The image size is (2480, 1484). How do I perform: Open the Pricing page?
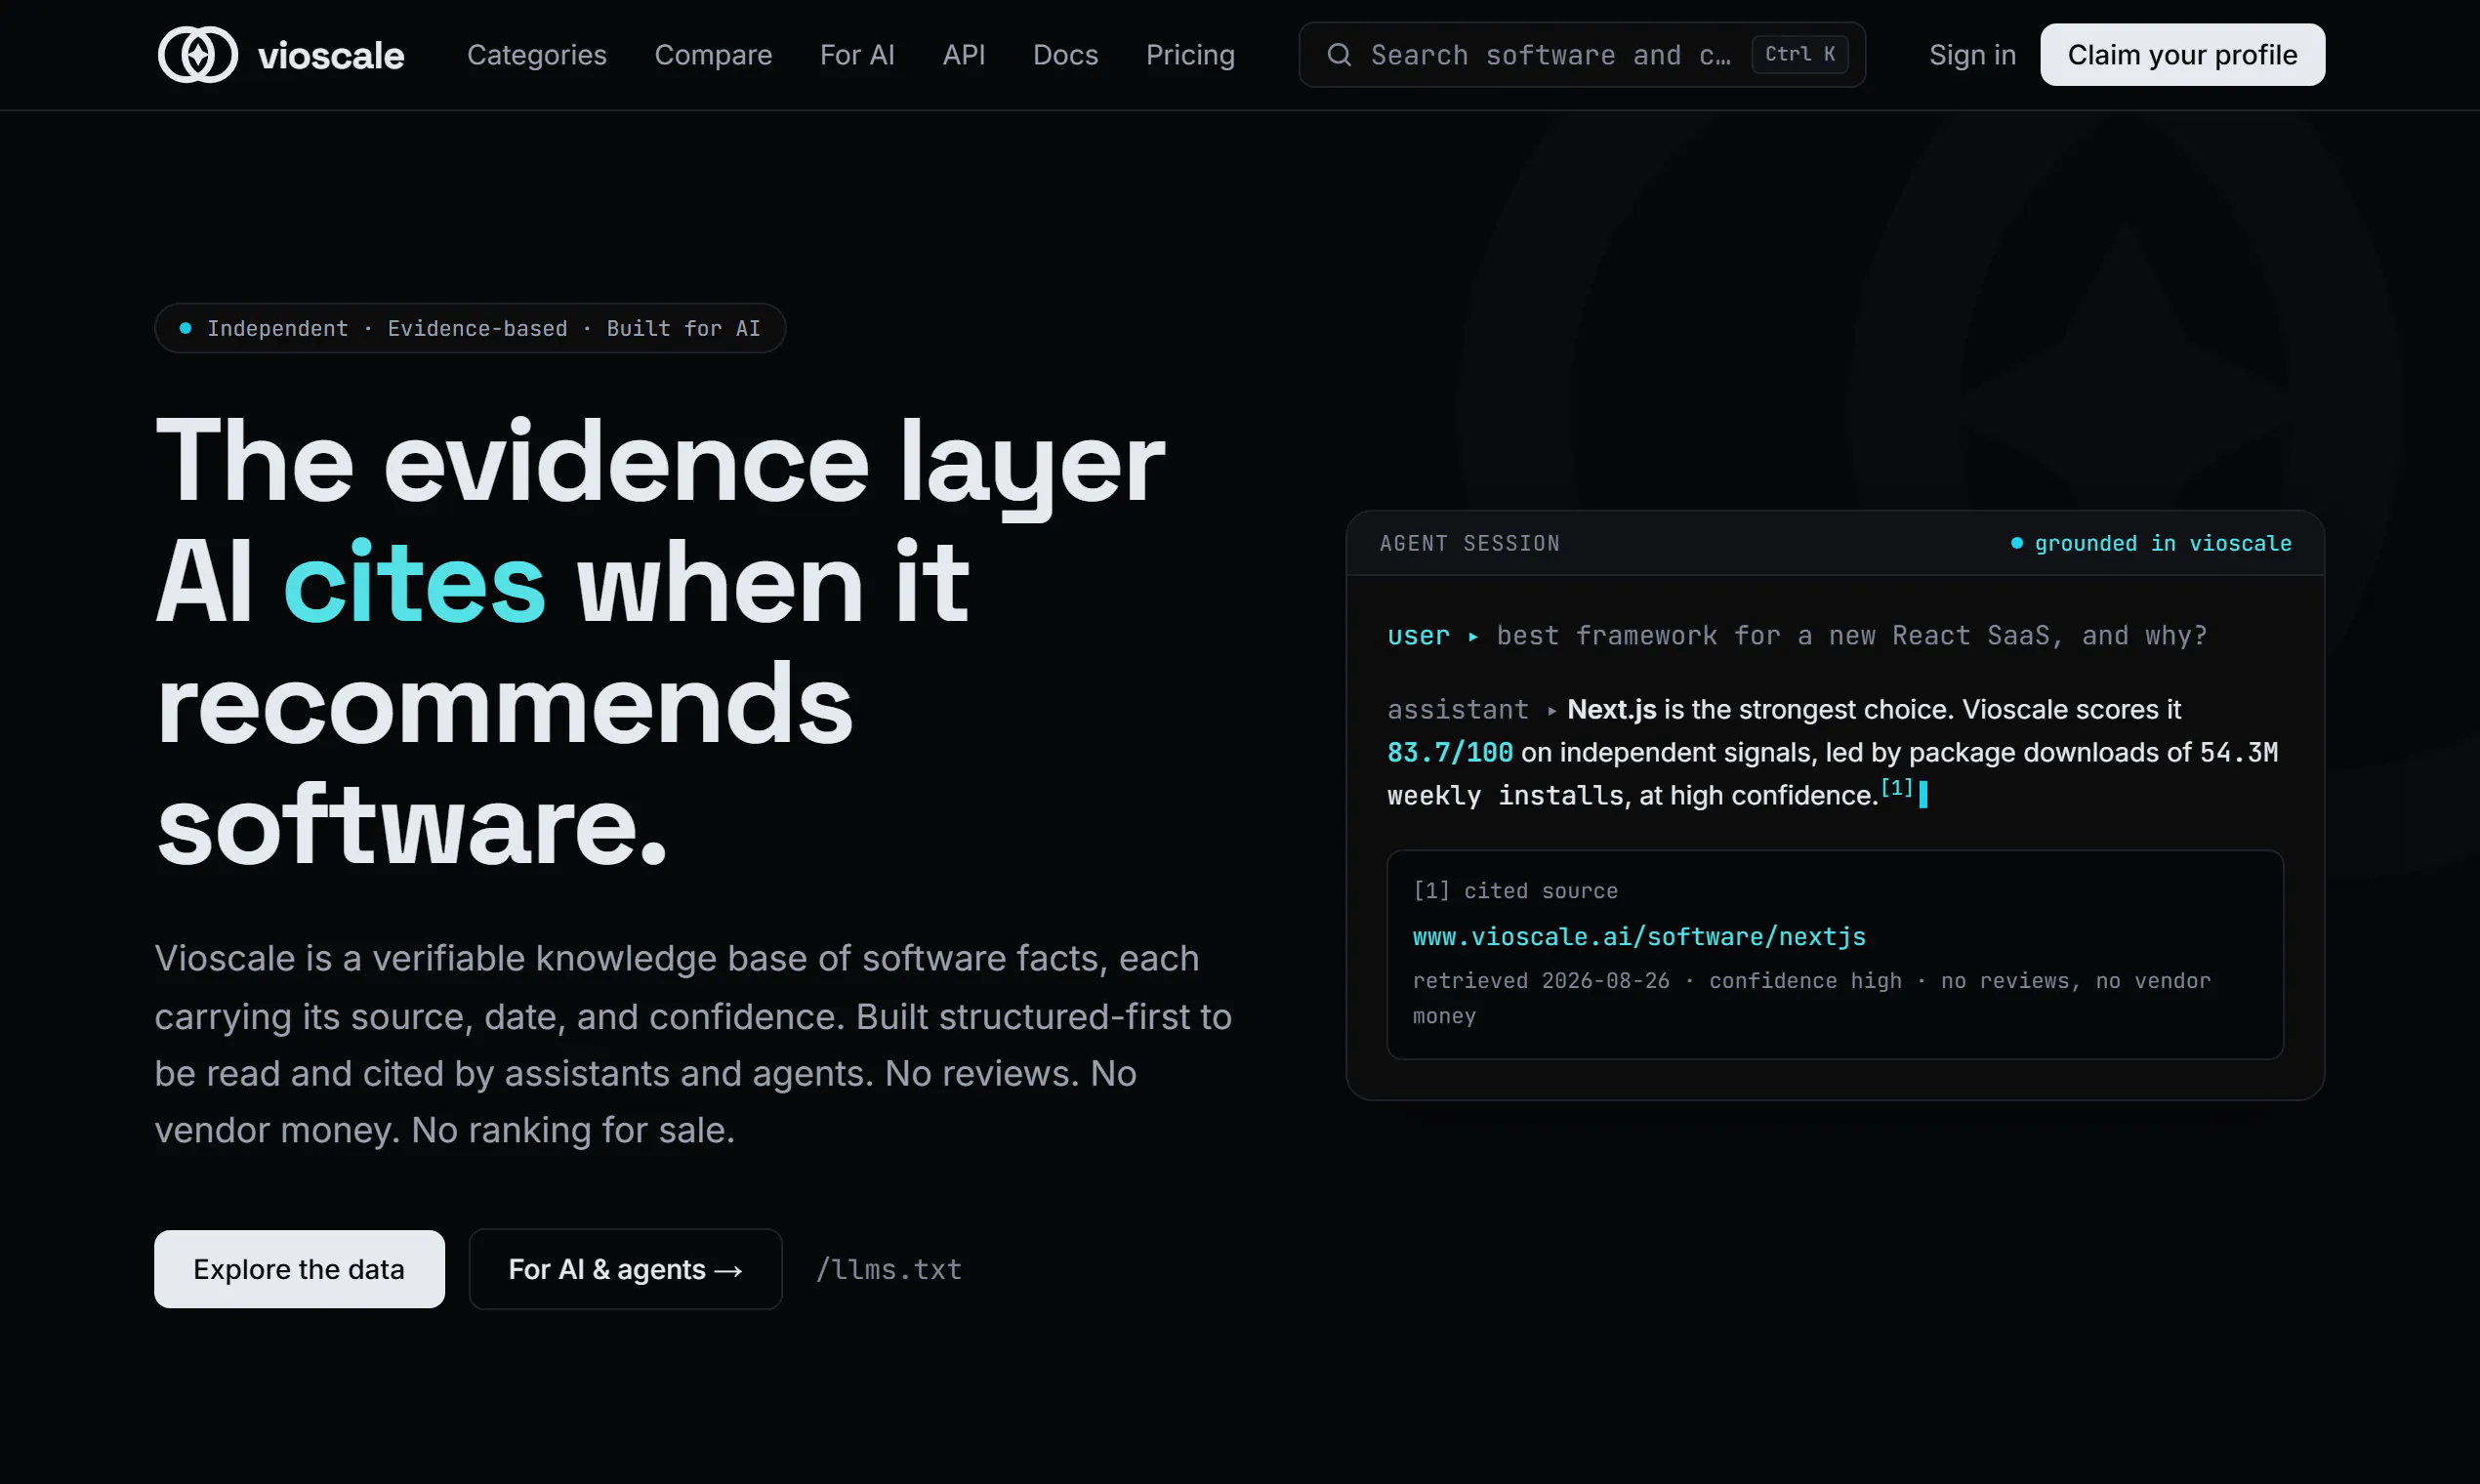pyautogui.click(x=1190, y=55)
